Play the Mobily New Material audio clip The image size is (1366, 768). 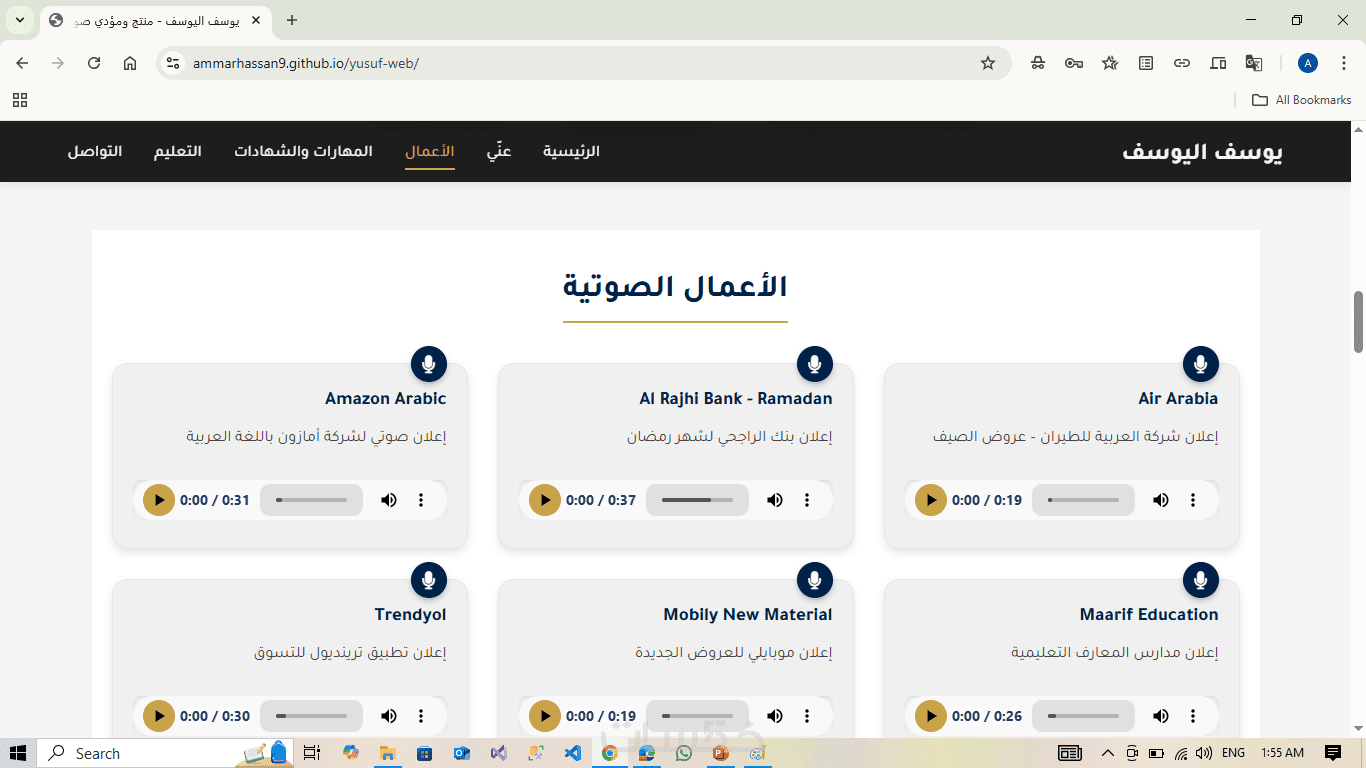(x=545, y=716)
